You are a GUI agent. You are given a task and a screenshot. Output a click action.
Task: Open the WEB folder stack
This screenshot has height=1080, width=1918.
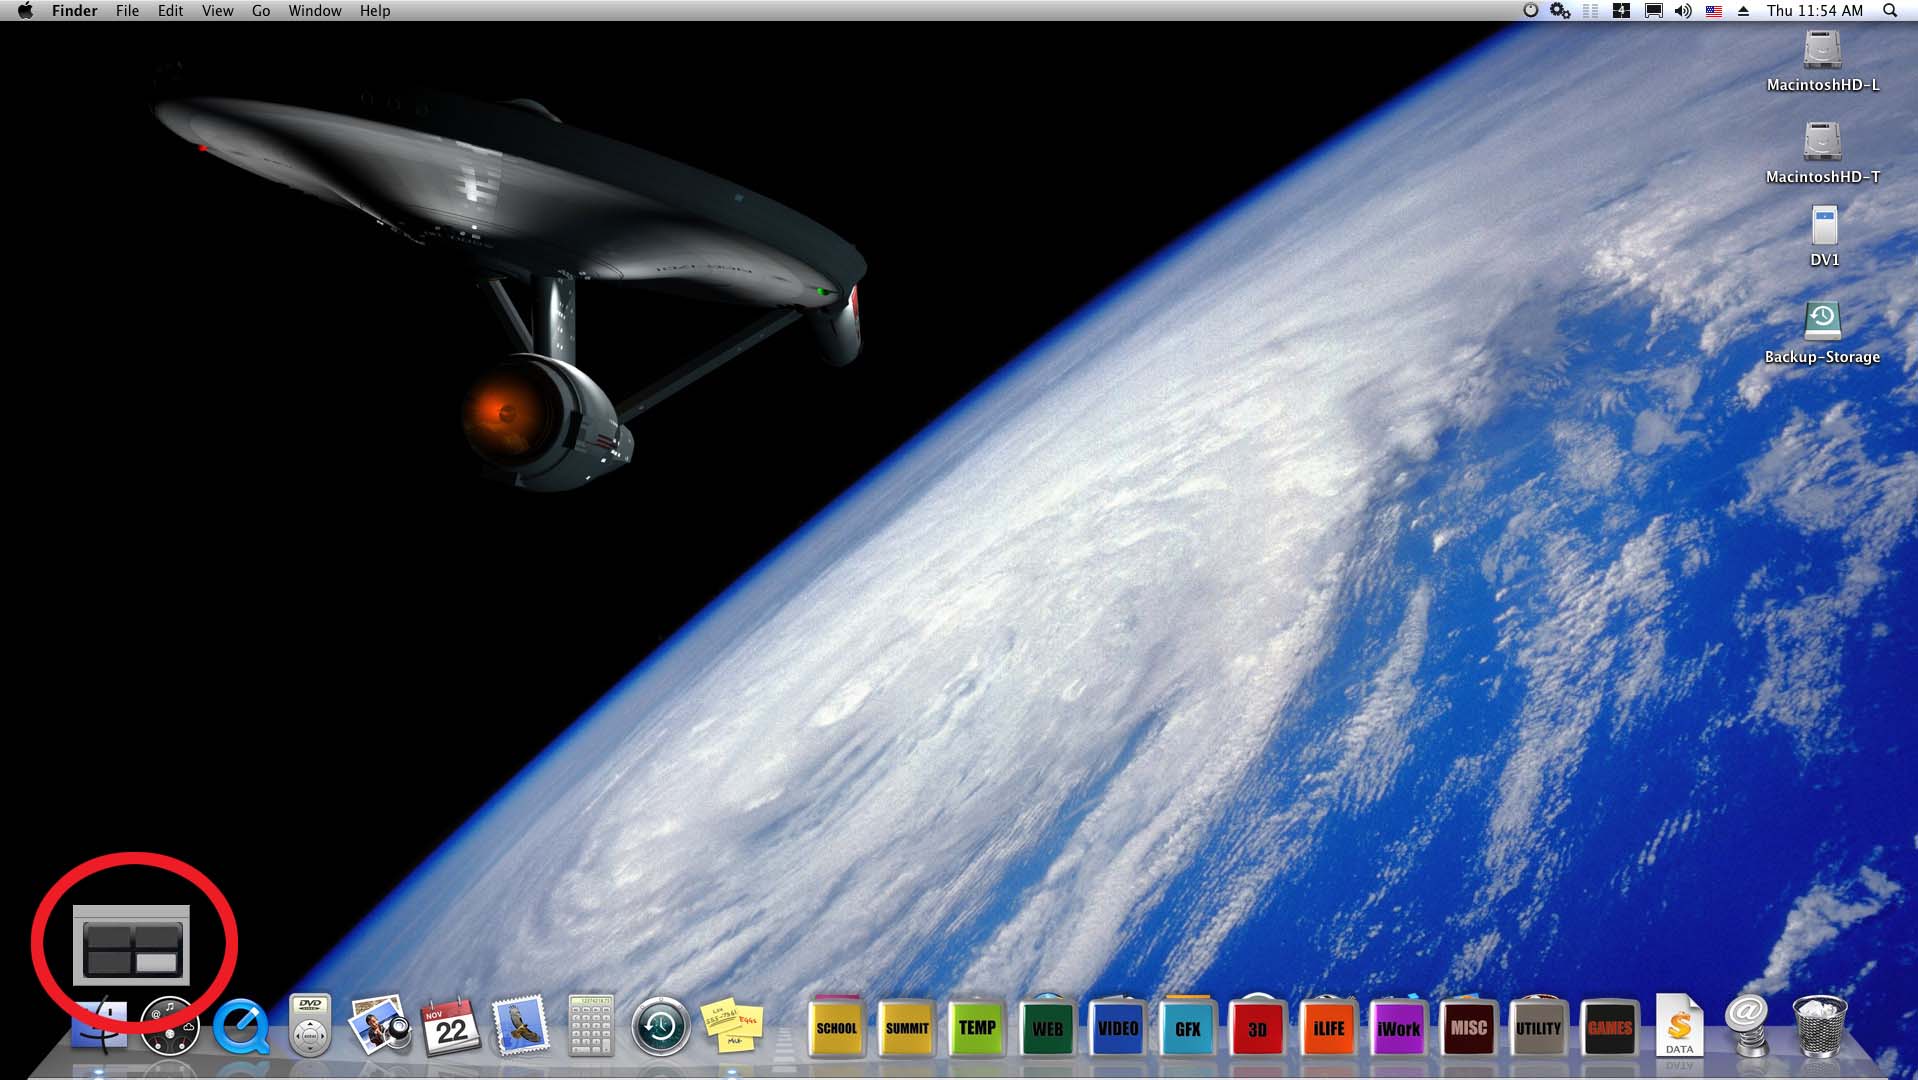click(1047, 1026)
